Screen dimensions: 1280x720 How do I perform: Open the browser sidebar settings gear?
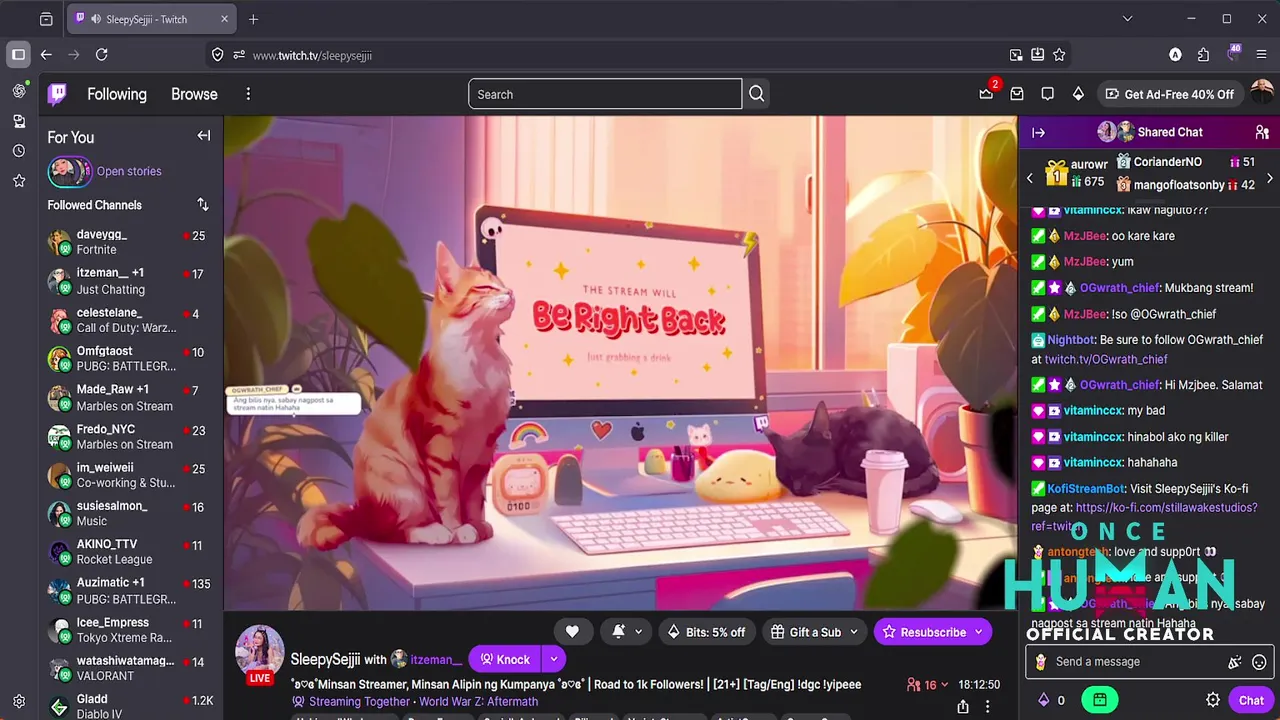(19, 701)
